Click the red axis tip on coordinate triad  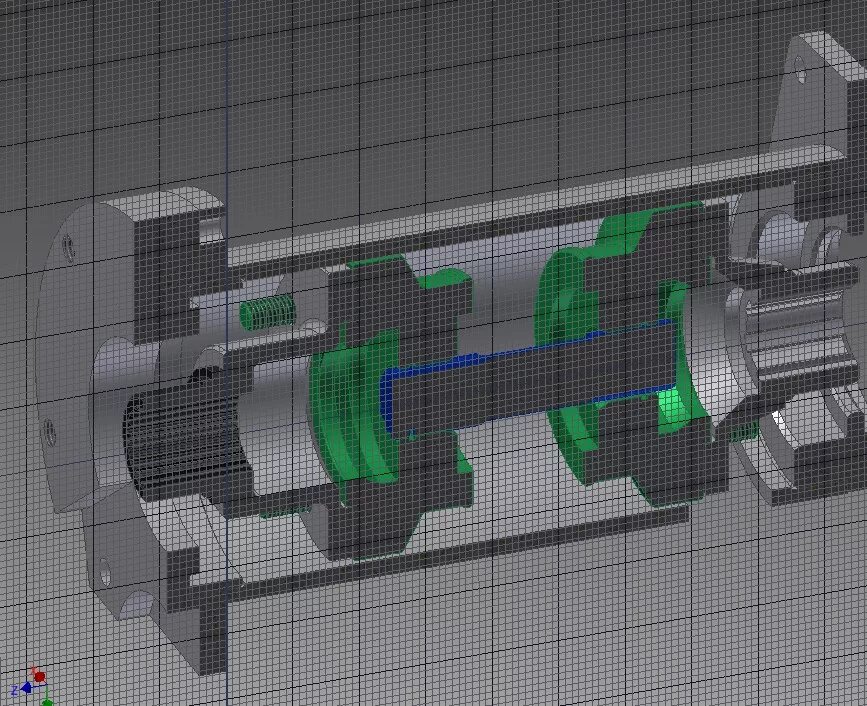39,676
